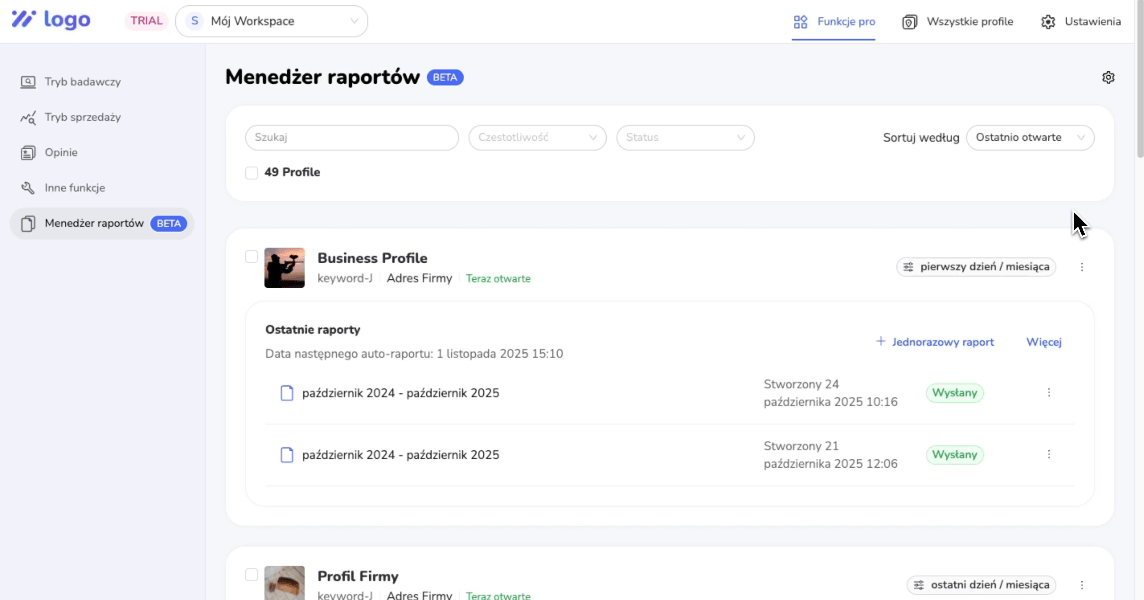1144x600 pixels.
Task: Switch to the Wszystkie profile tab
Action: [958, 22]
